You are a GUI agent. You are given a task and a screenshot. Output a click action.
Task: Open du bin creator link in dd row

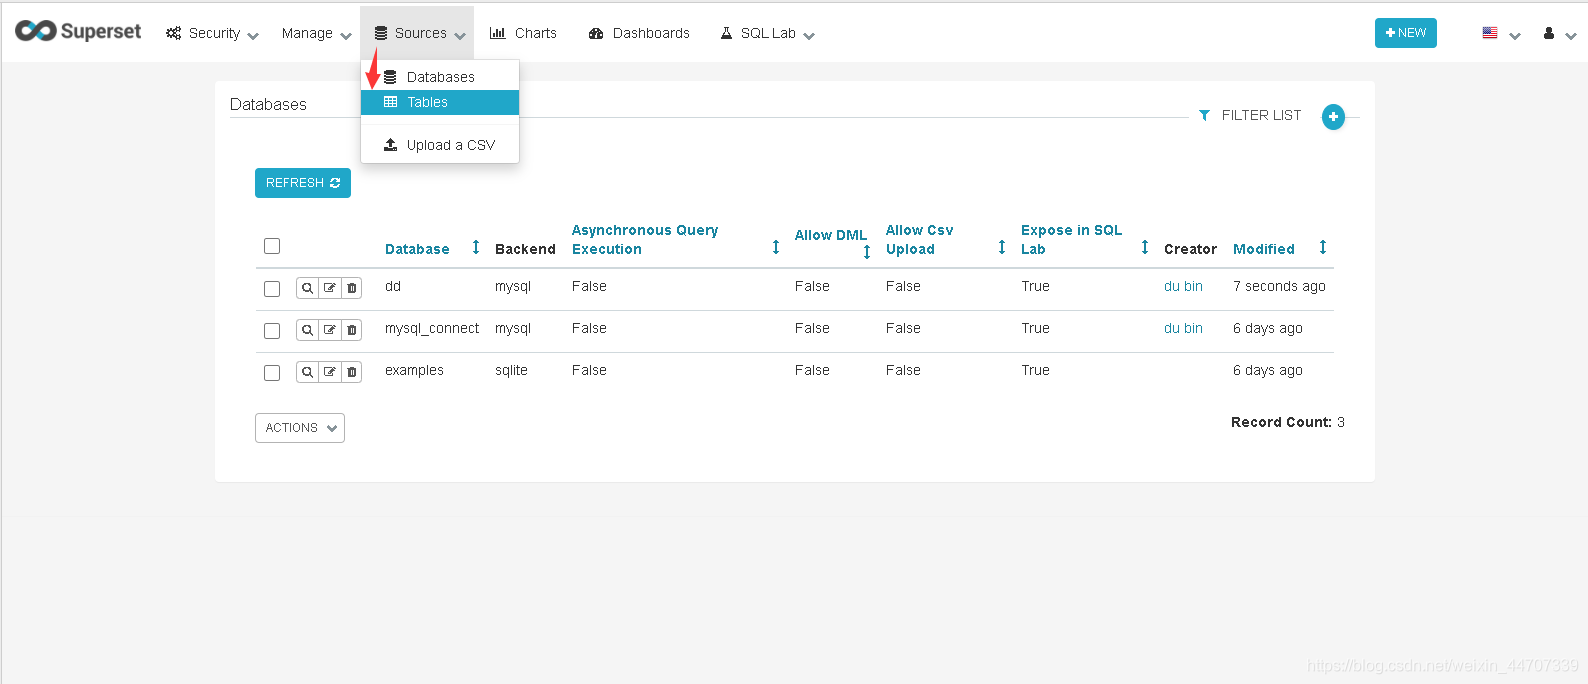[x=1183, y=286]
